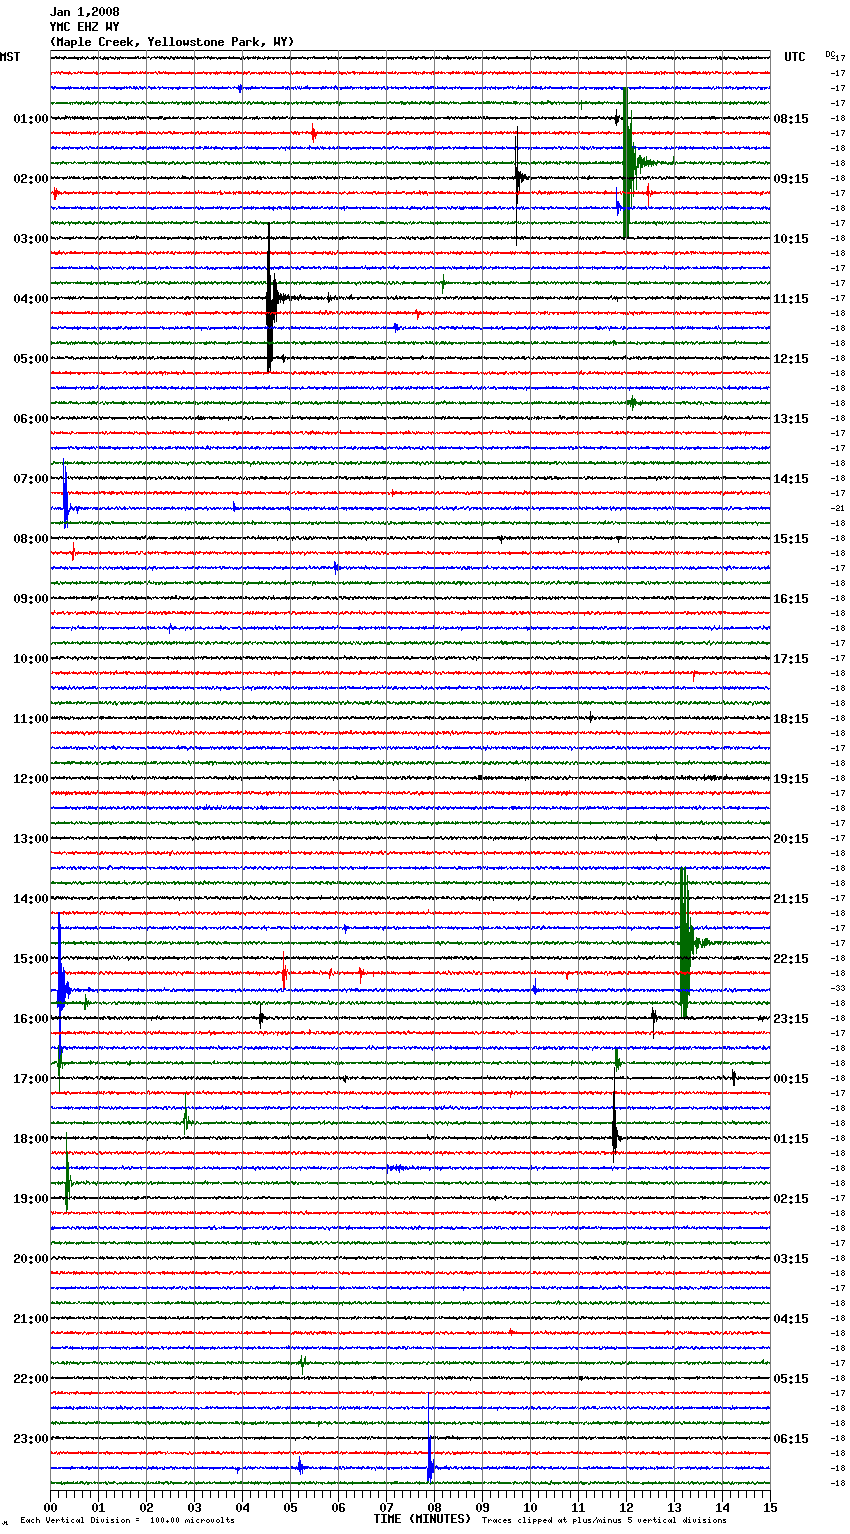
Task: Click the 21:15 UTC time label
Action: (x=791, y=899)
